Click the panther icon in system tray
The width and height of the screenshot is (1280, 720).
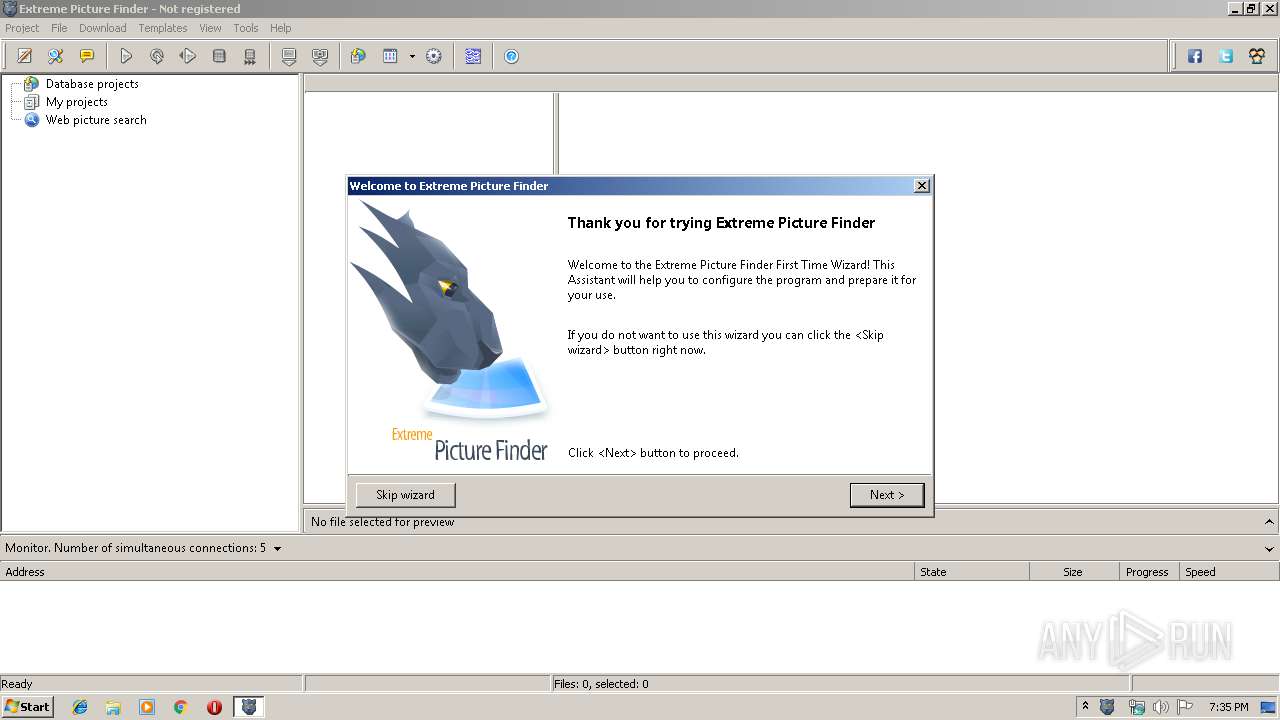[1107, 707]
